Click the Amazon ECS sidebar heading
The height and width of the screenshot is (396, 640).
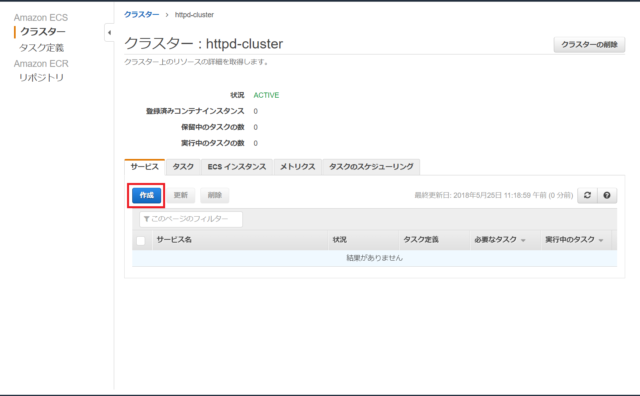(x=41, y=18)
